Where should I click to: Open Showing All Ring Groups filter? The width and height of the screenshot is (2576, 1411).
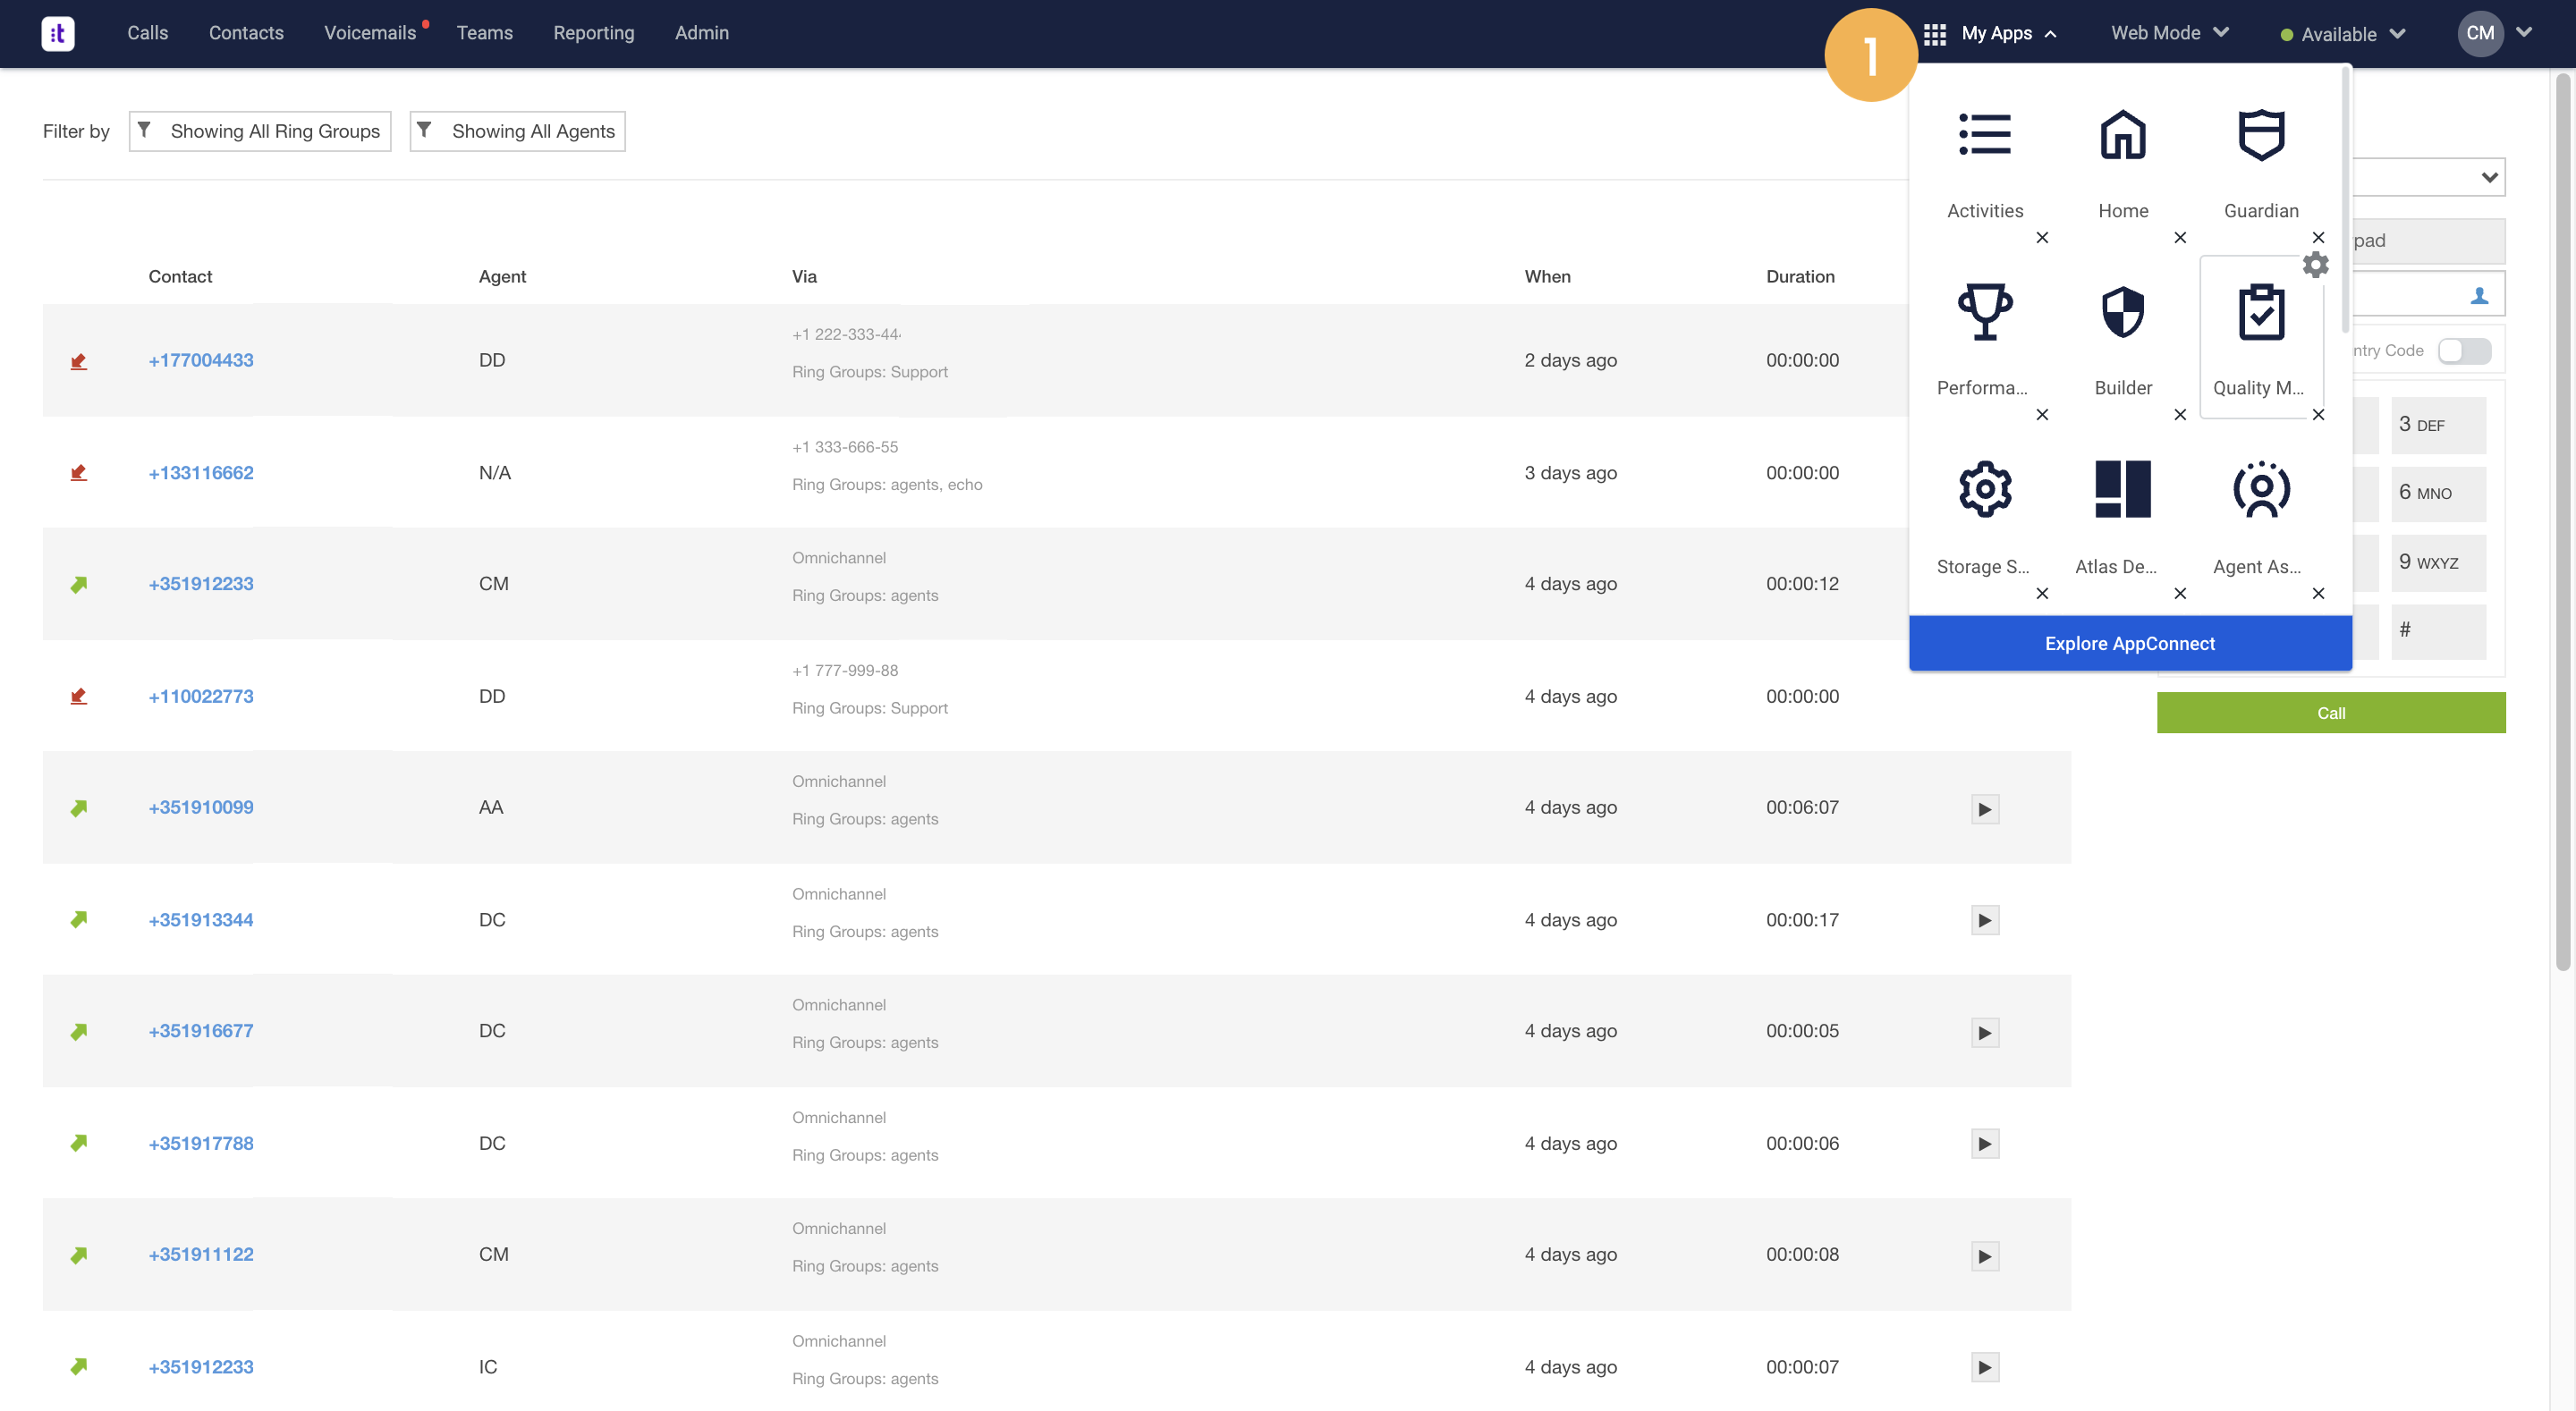pos(260,131)
